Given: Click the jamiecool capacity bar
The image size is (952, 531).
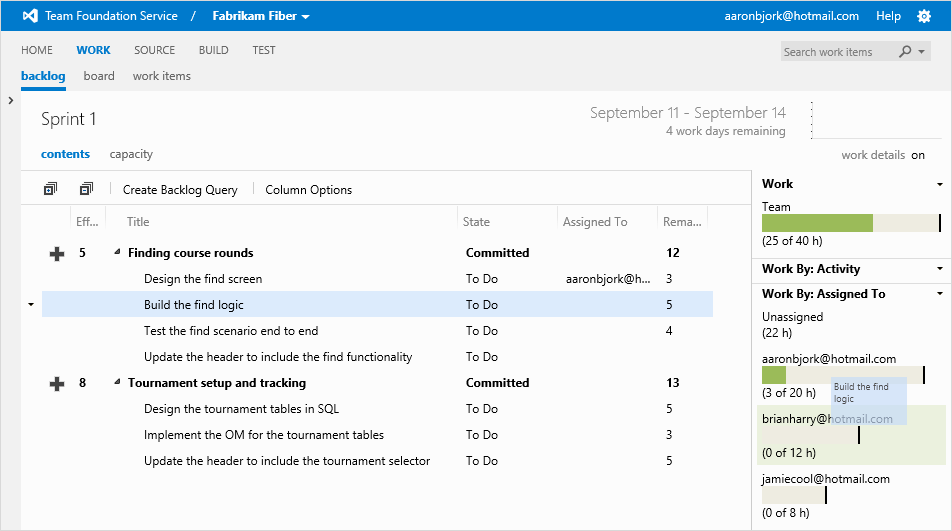Looking at the screenshot, I should coord(794,495).
